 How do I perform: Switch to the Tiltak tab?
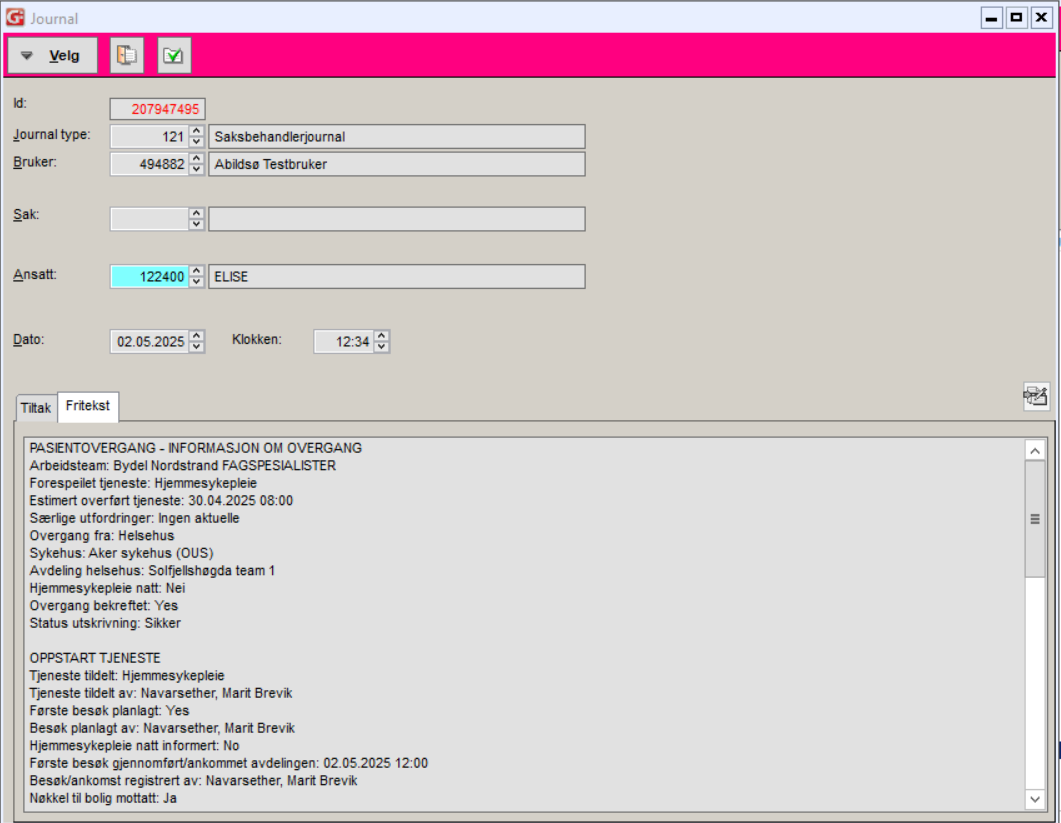tap(36, 408)
